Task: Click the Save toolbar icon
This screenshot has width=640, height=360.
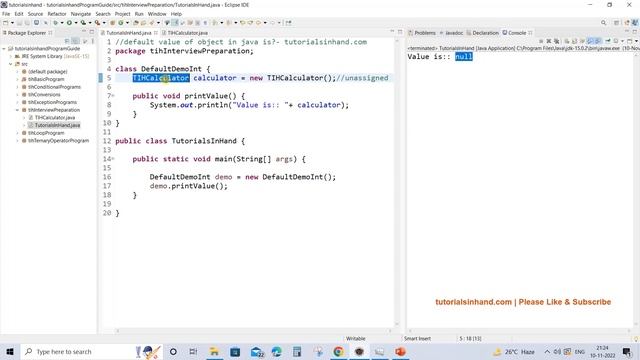Action: tap(19, 23)
